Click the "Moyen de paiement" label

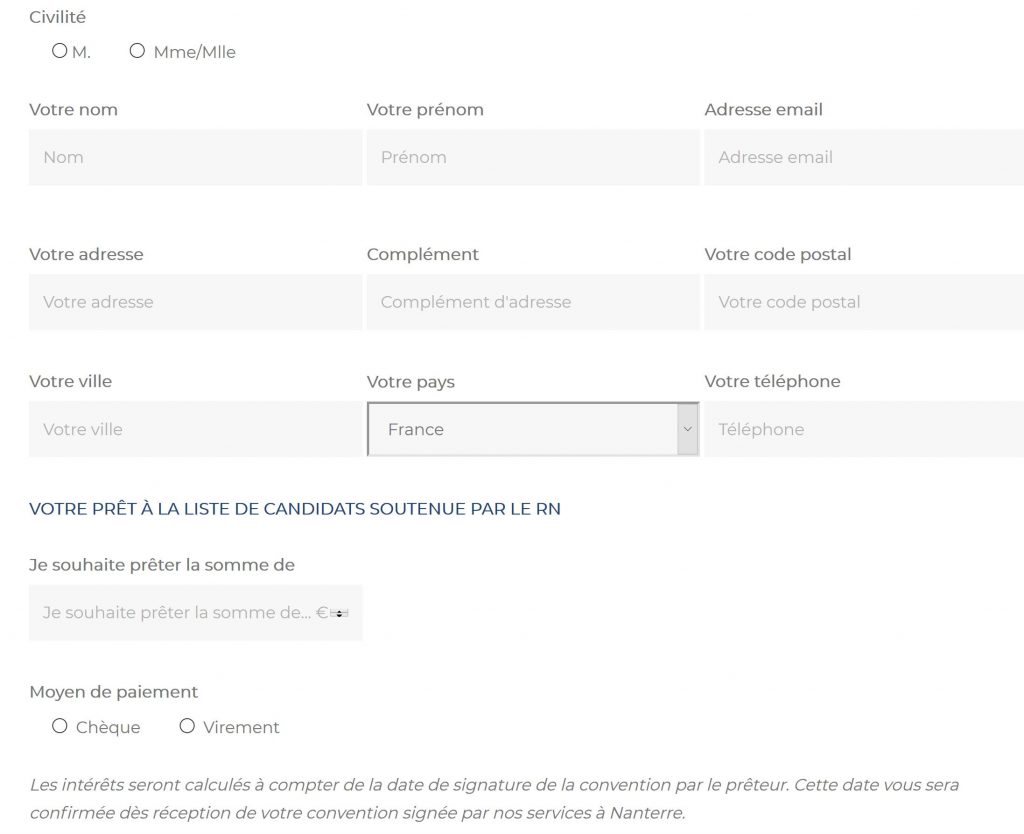tap(113, 691)
